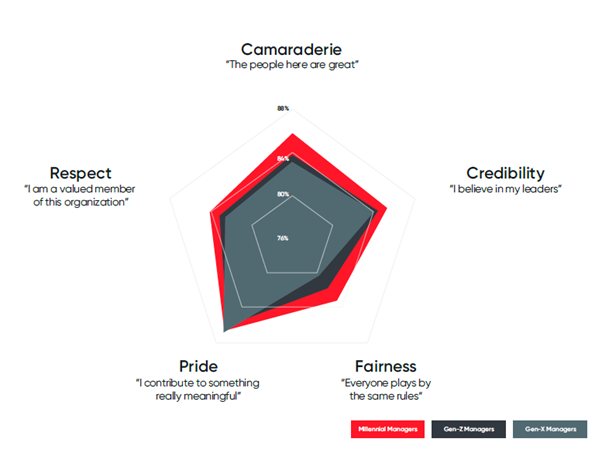Click the 88% gridline label
The height and width of the screenshot is (449, 602).
pyautogui.click(x=283, y=108)
